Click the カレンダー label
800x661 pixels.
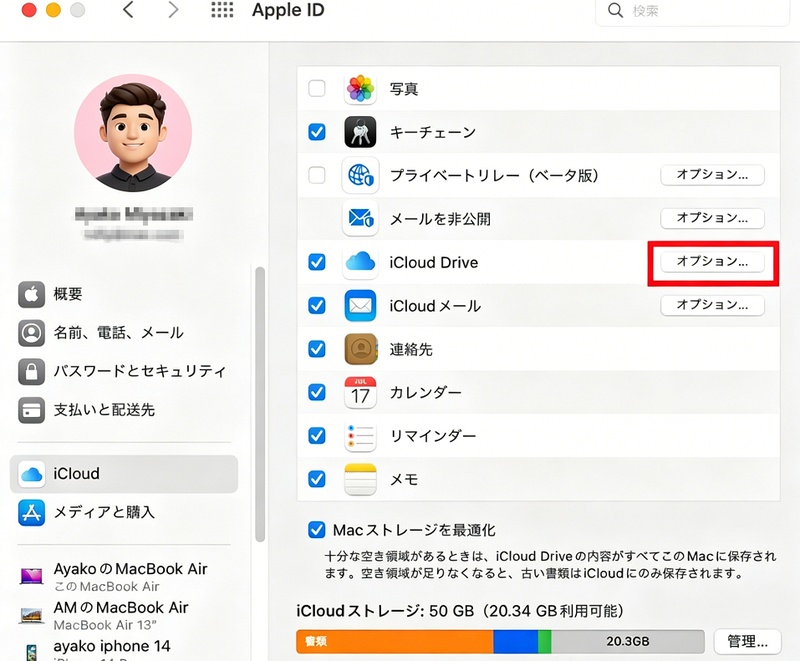point(426,393)
